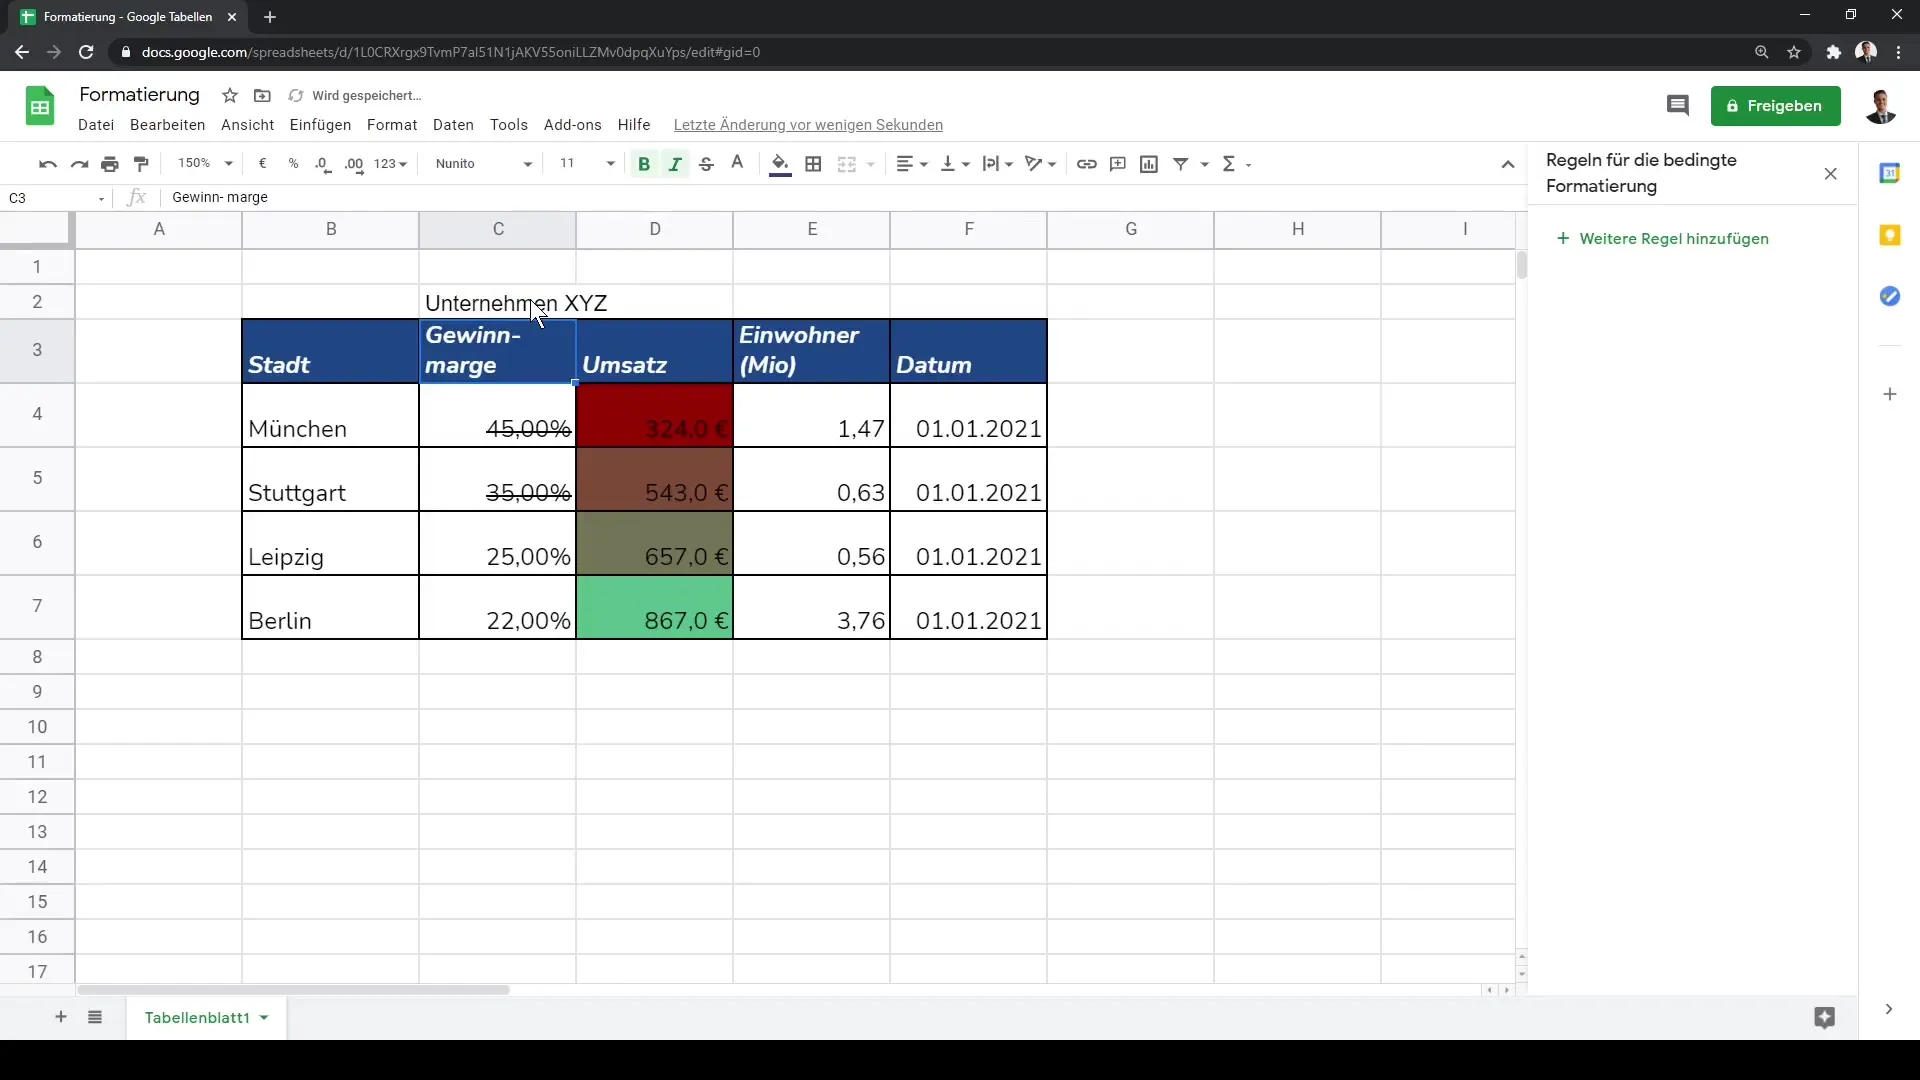Insert a chart

click(x=1149, y=164)
